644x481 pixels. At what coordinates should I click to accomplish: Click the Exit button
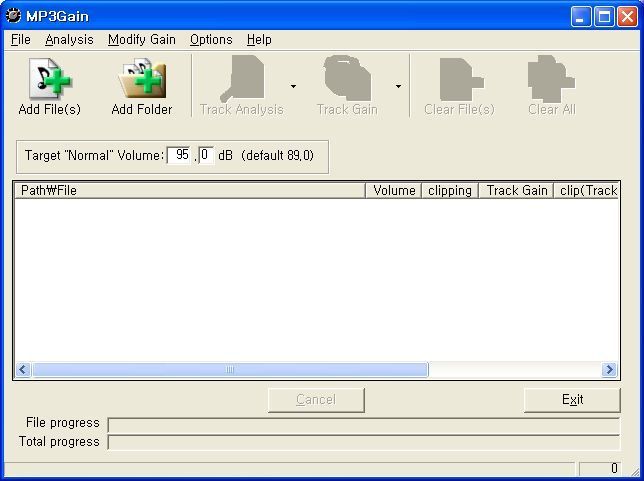click(x=572, y=400)
